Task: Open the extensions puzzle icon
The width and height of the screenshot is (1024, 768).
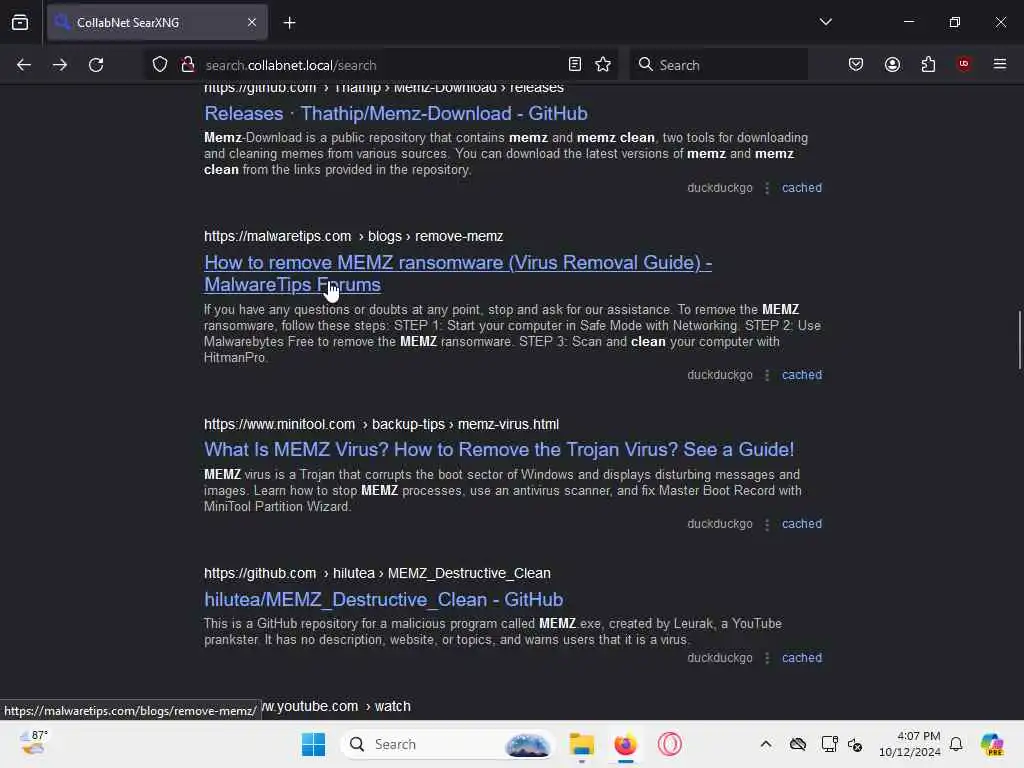Action: [x=928, y=65]
